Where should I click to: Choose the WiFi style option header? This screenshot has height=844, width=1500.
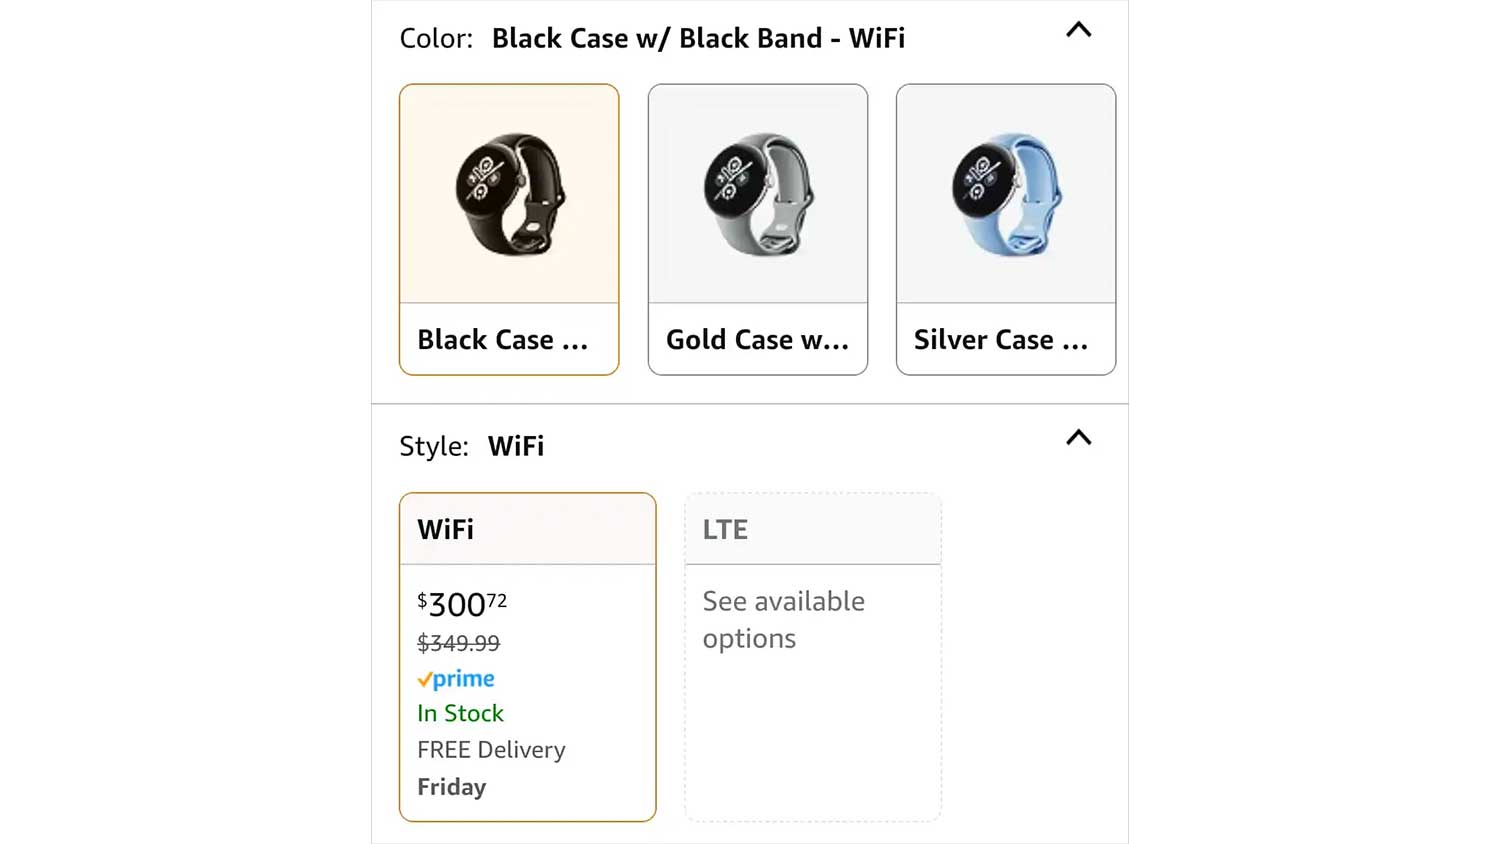pyautogui.click(x=446, y=529)
